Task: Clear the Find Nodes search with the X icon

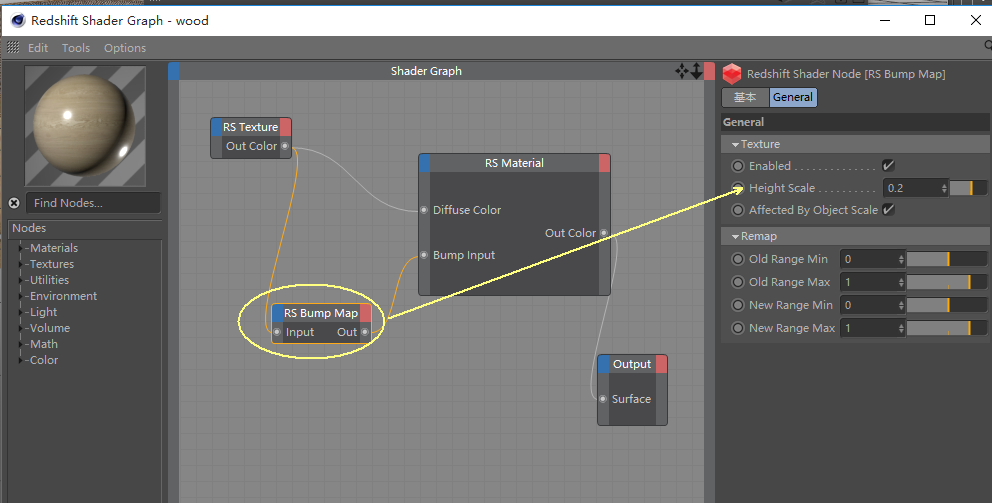Action: tap(14, 203)
